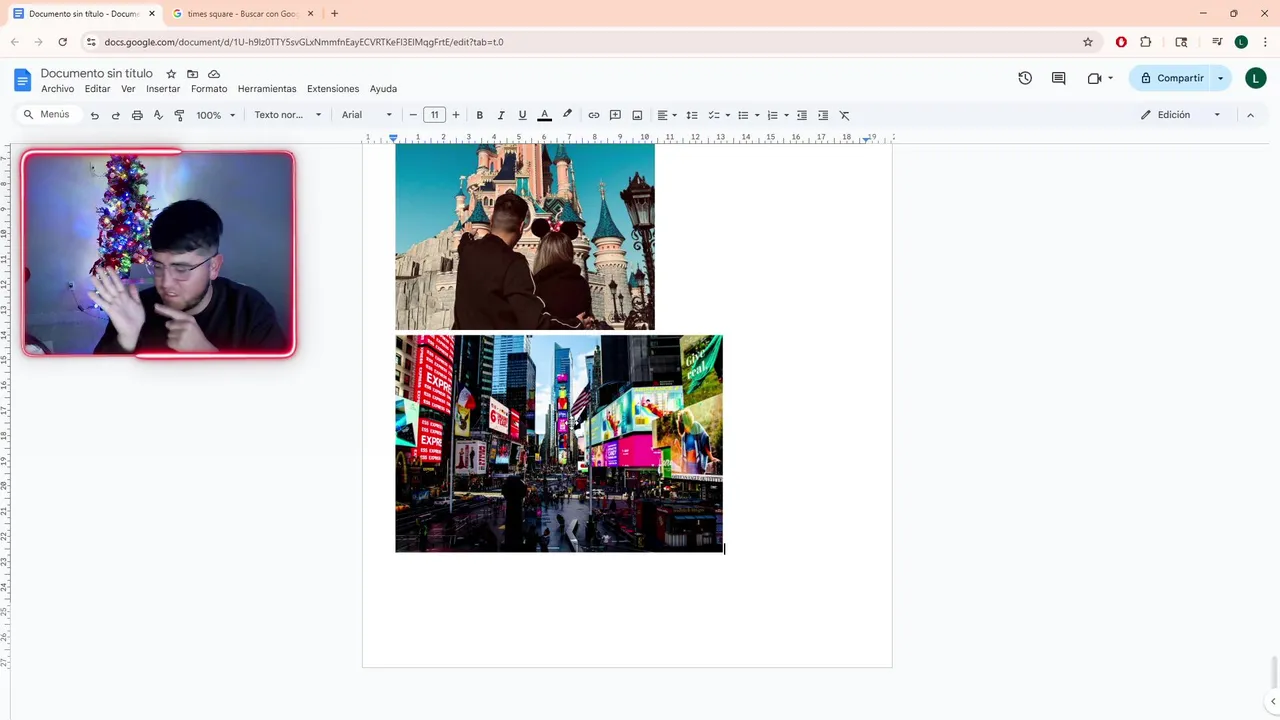Insert an image with the toolbar image icon
The width and height of the screenshot is (1280, 720).
(637, 115)
